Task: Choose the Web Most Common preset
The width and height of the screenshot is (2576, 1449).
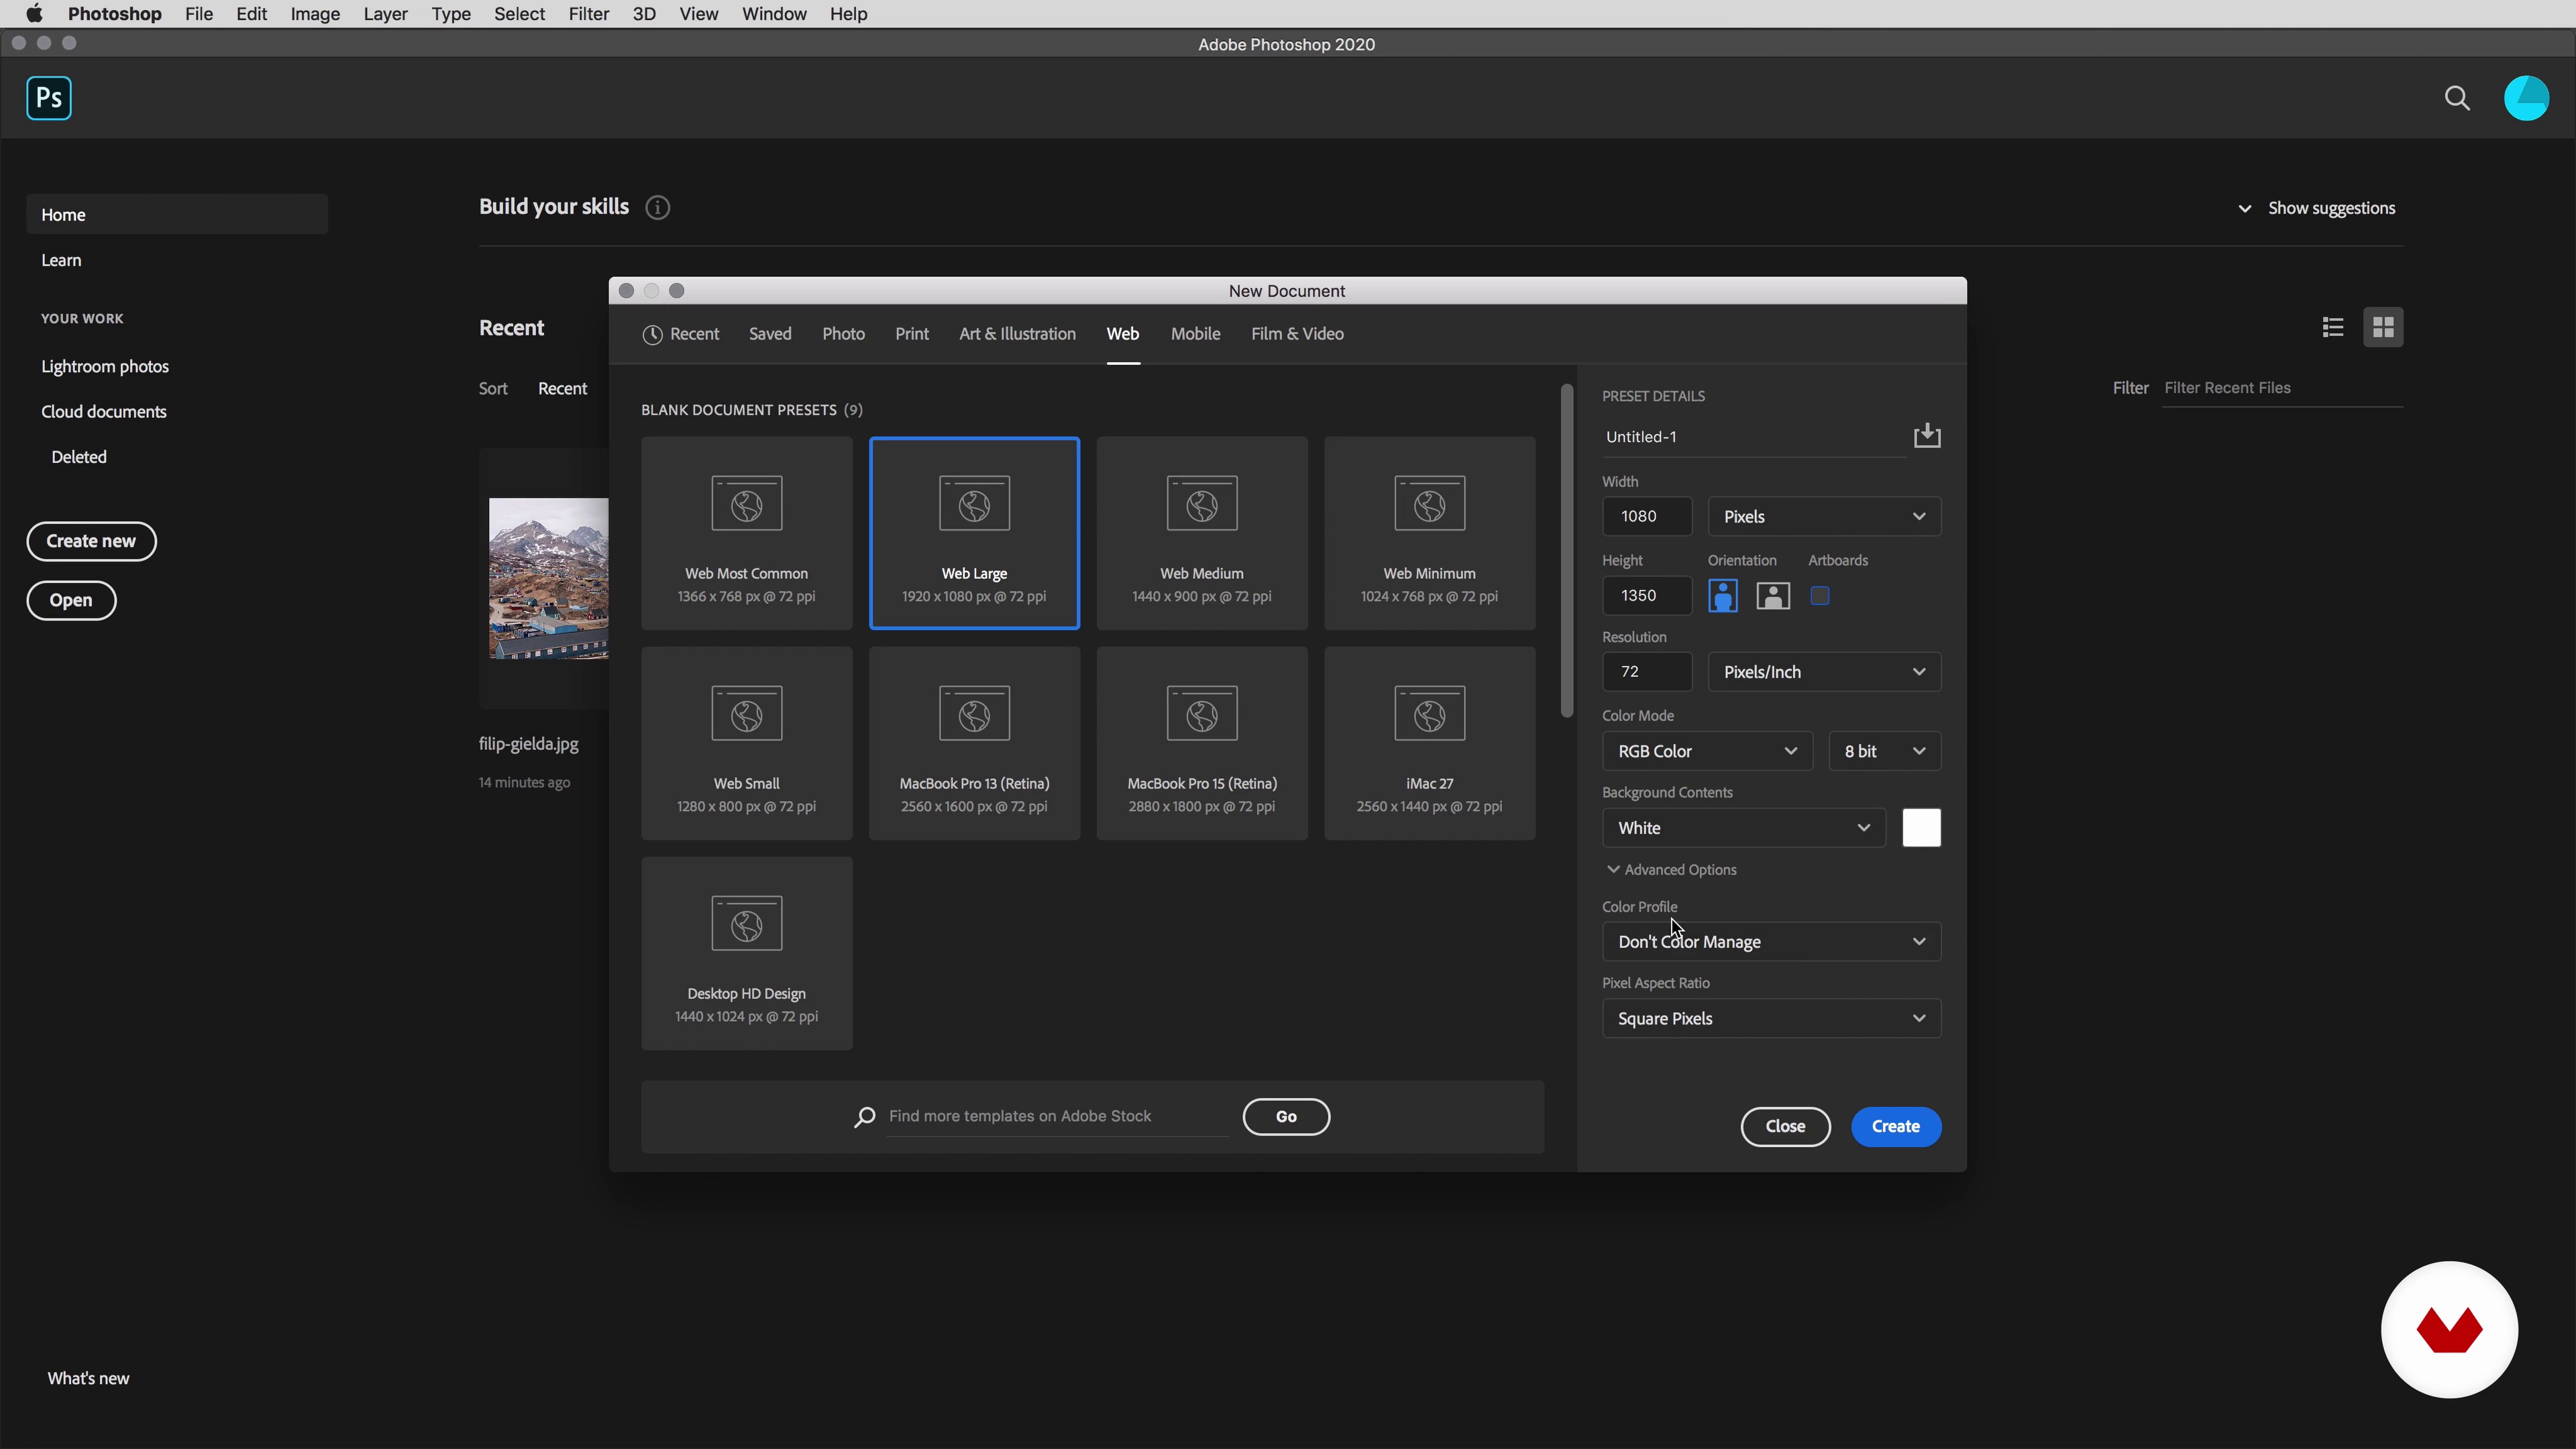Action: (747, 533)
